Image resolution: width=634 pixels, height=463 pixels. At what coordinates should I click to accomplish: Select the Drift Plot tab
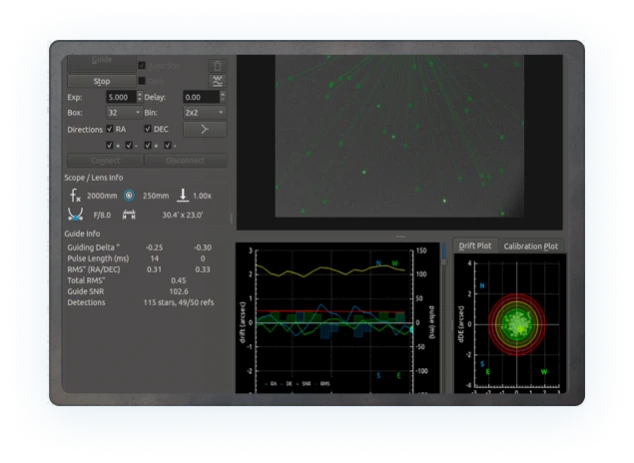[x=475, y=246]
